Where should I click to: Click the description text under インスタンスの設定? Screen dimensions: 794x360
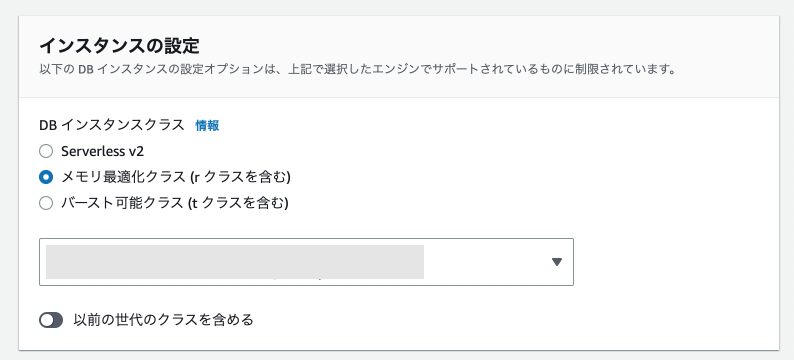click(358, 69)
